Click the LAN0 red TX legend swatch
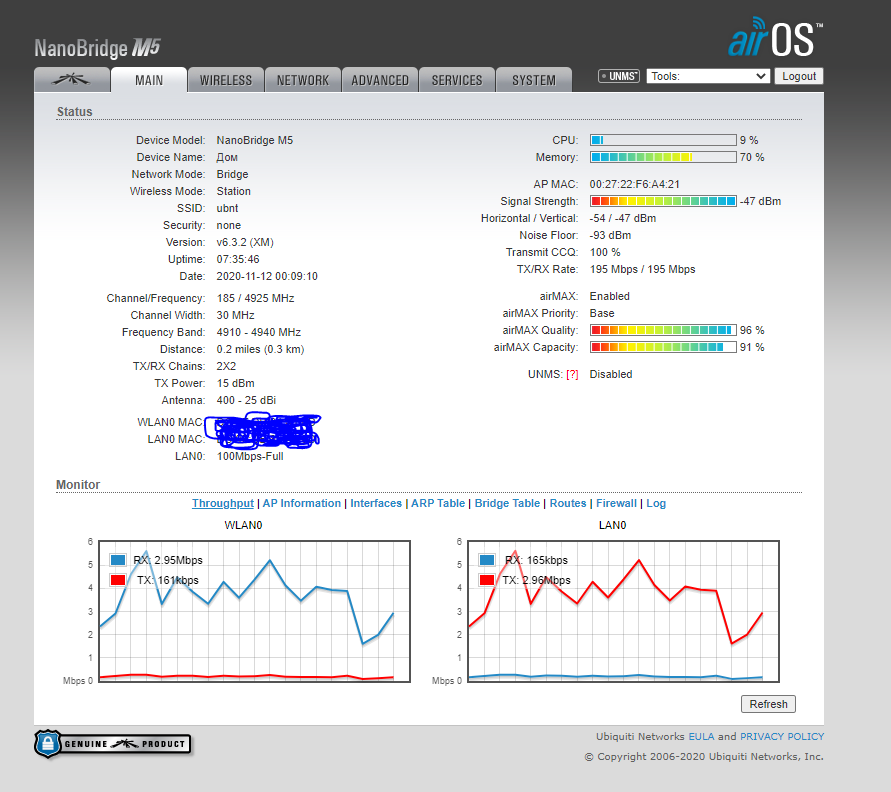Image resolution: width=891 pixels, height=792 pixels. pos(487,580)
